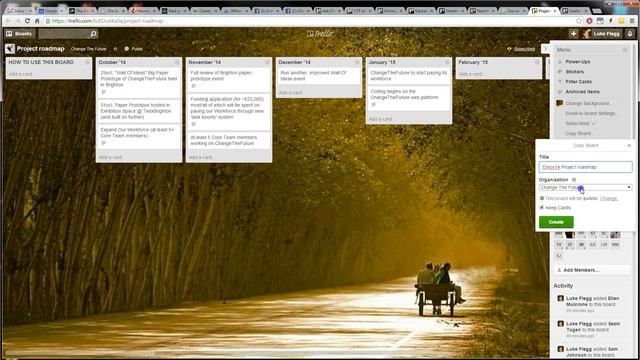Image resolution: width=640 pixels, height=360 pixels.
Task: Close the Copy Board popup
Action: pos(629,145)
